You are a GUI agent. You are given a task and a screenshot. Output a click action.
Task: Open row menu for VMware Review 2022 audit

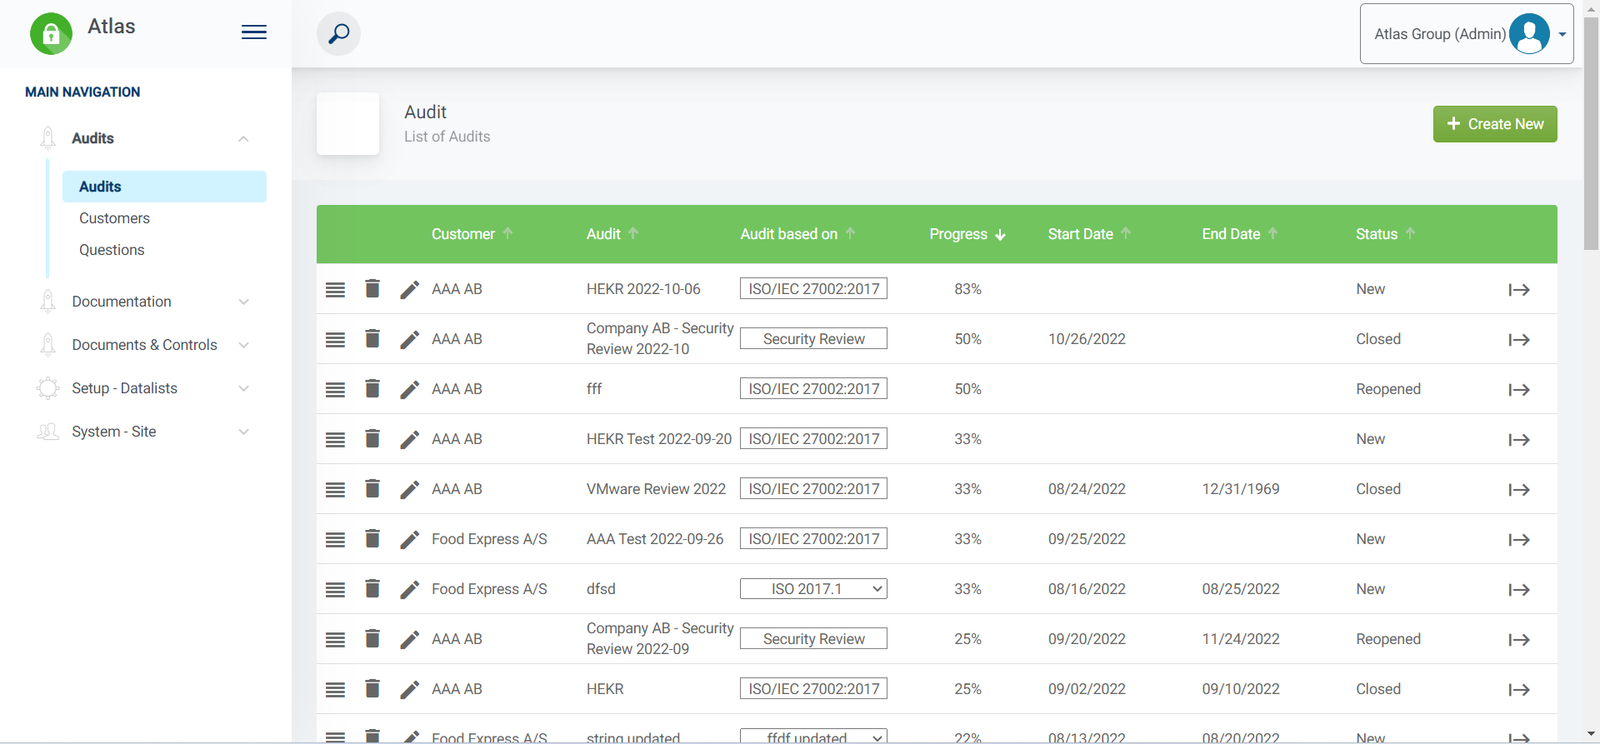[x=335, y=490]
